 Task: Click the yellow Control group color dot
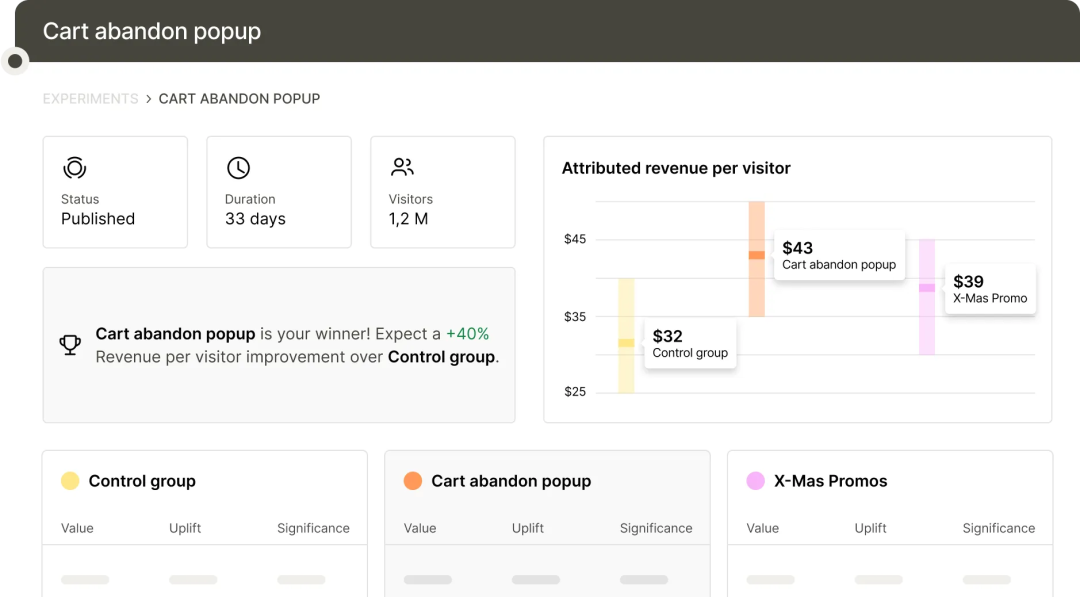(70, 481)
